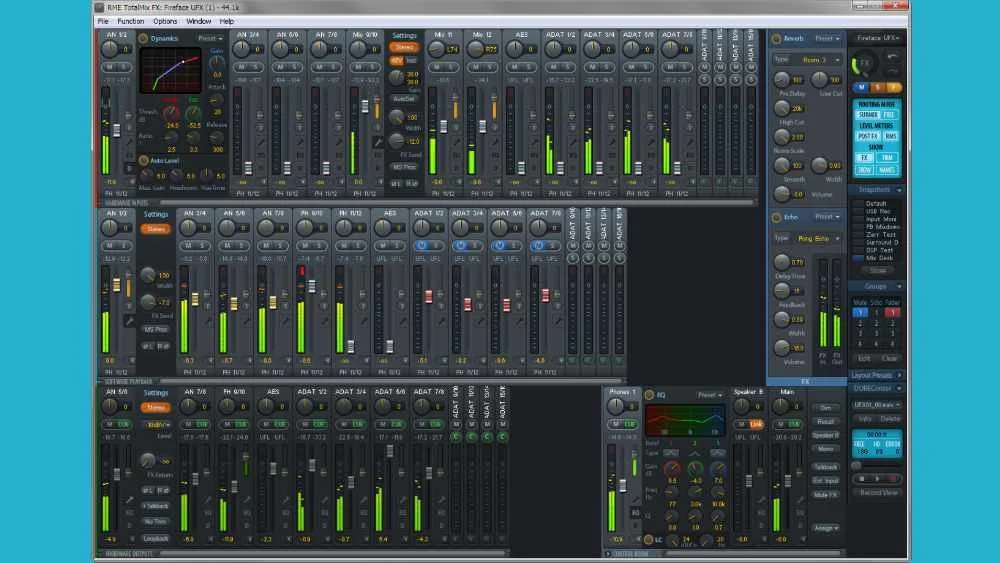The height and width of the screenshot is (563, 1000).
Task: Collapse the Snapshots section
Action: 899,190
